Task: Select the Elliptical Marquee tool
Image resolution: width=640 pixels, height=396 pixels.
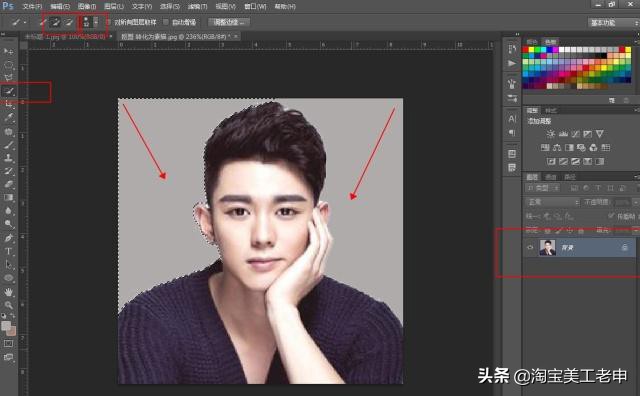Action: [8, 65]
